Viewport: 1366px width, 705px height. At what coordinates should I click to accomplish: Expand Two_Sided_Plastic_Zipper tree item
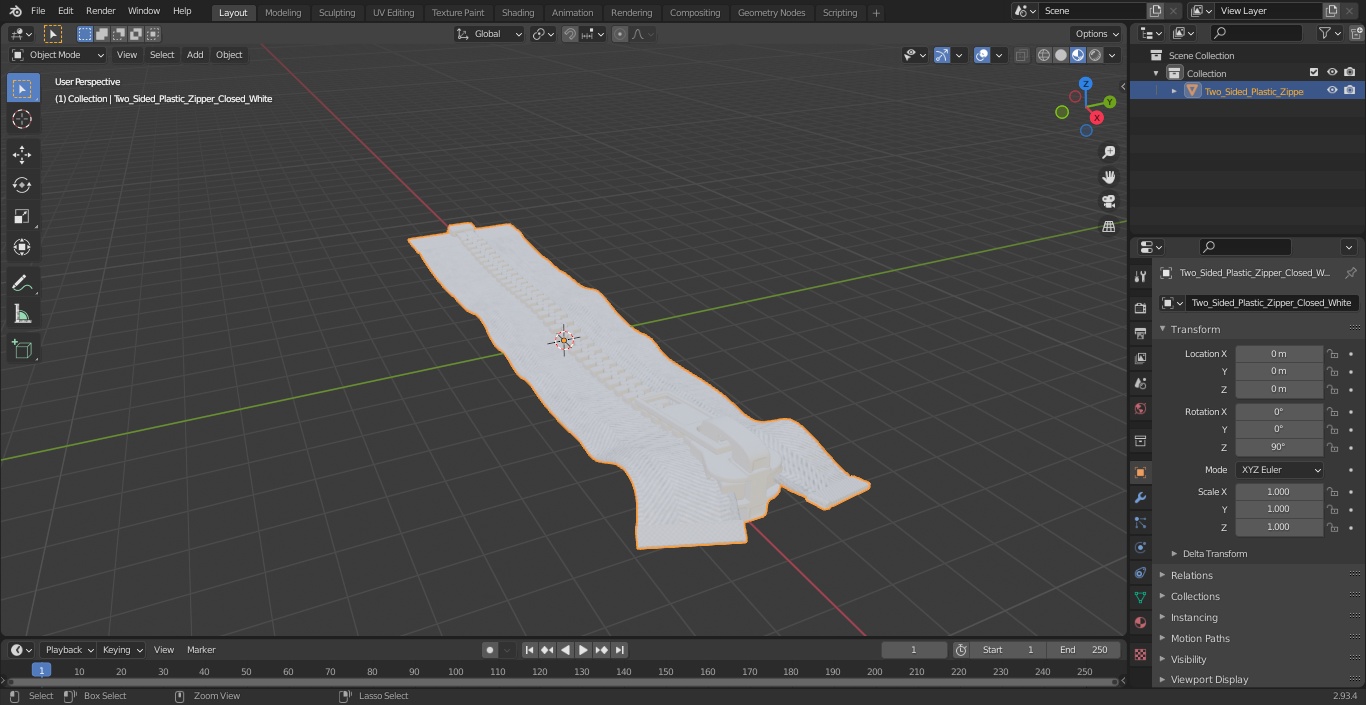tap(1174, 91)
